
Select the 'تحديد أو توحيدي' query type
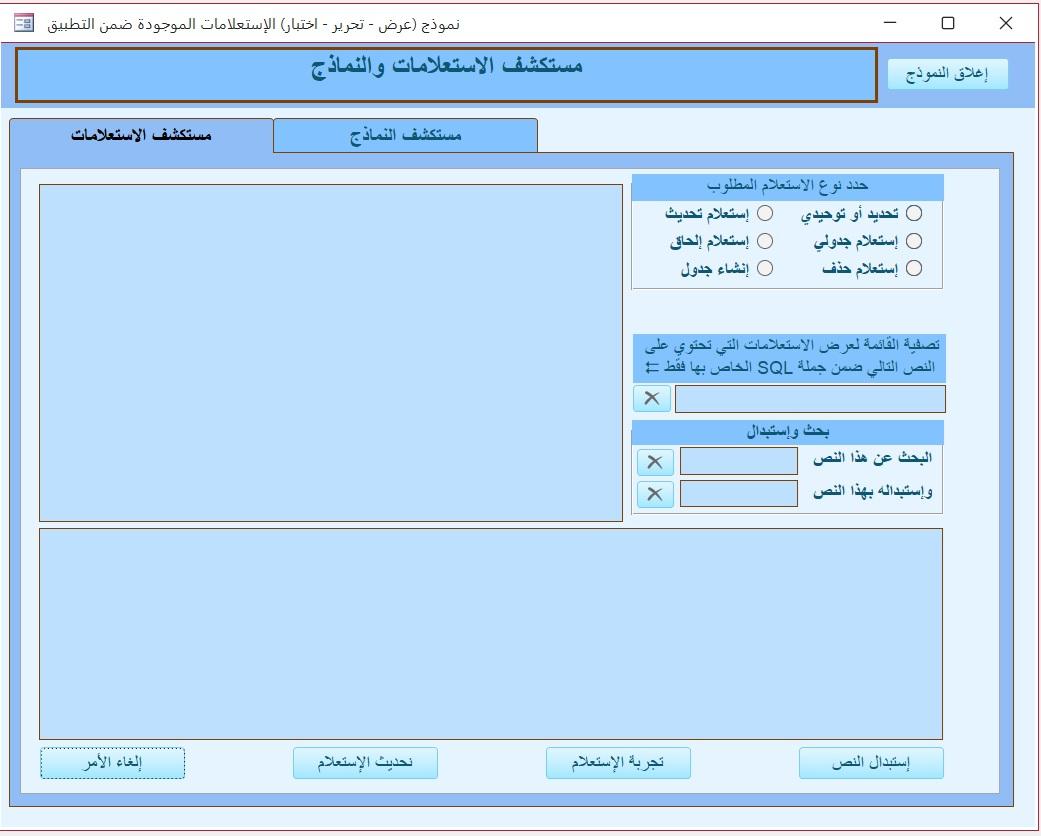(x=913, y=213)
